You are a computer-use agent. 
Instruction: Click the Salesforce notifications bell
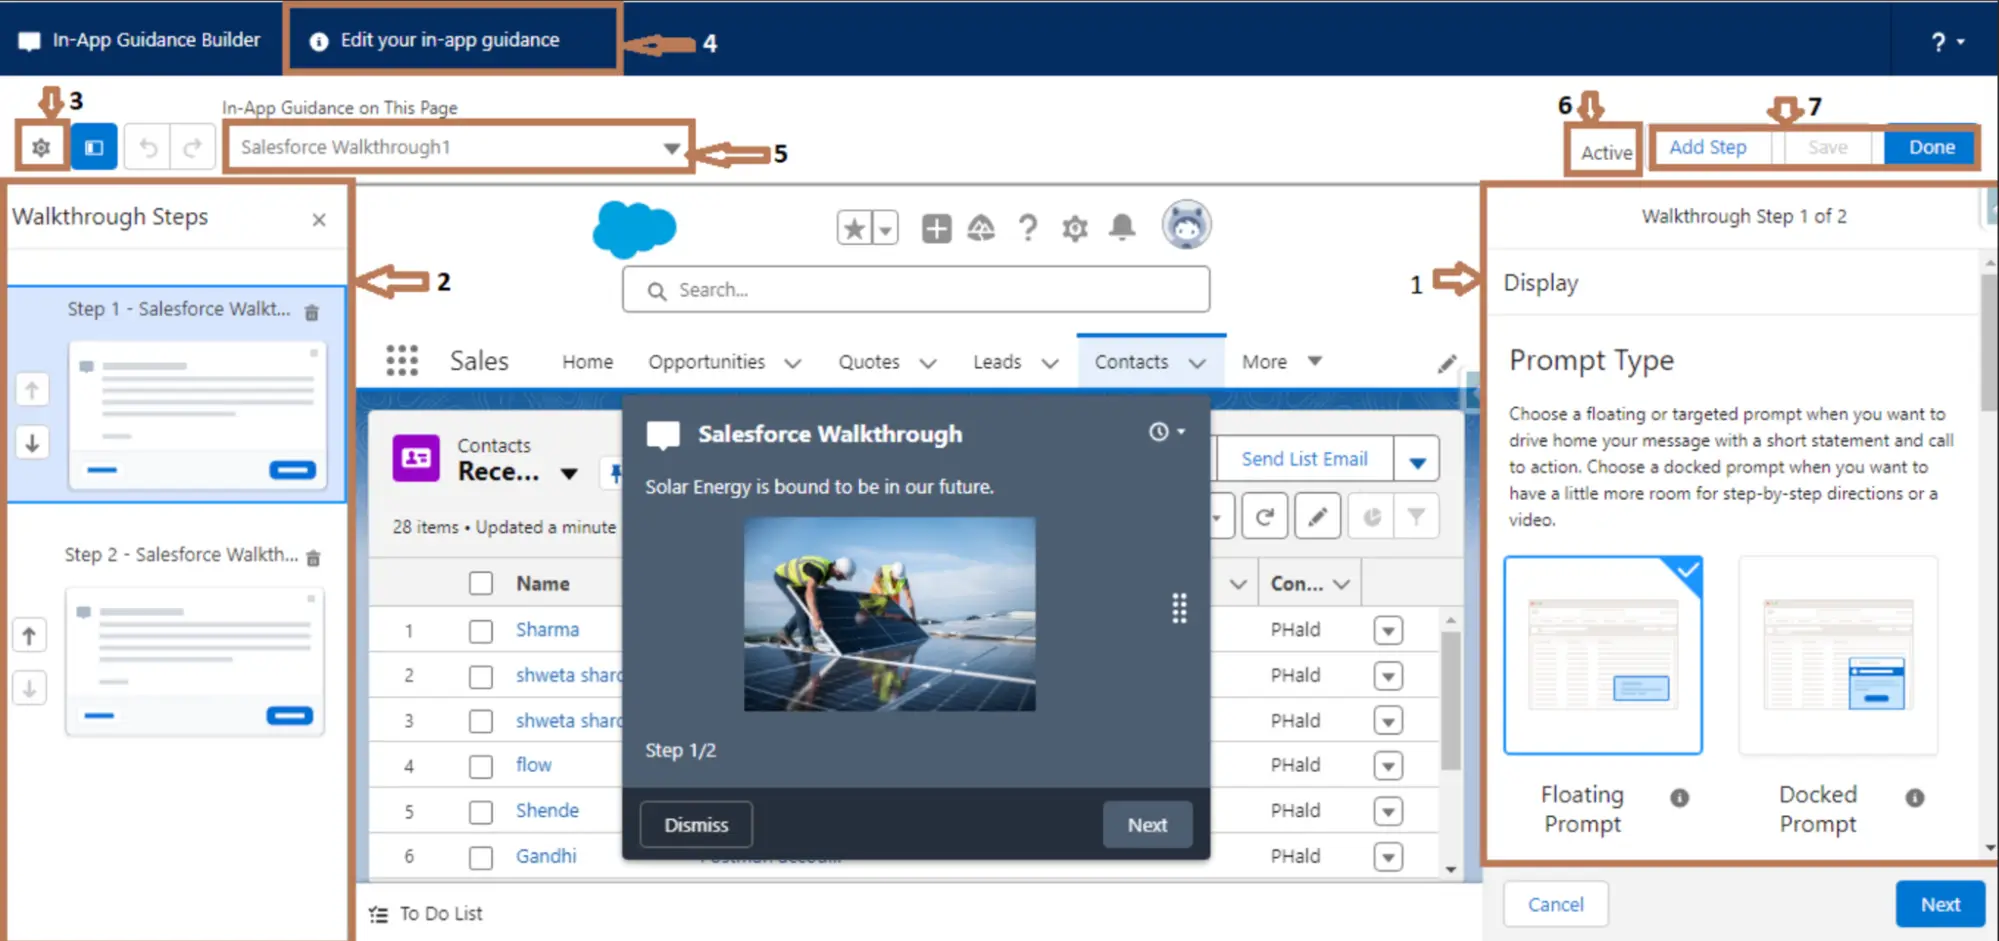[1121, 228]
